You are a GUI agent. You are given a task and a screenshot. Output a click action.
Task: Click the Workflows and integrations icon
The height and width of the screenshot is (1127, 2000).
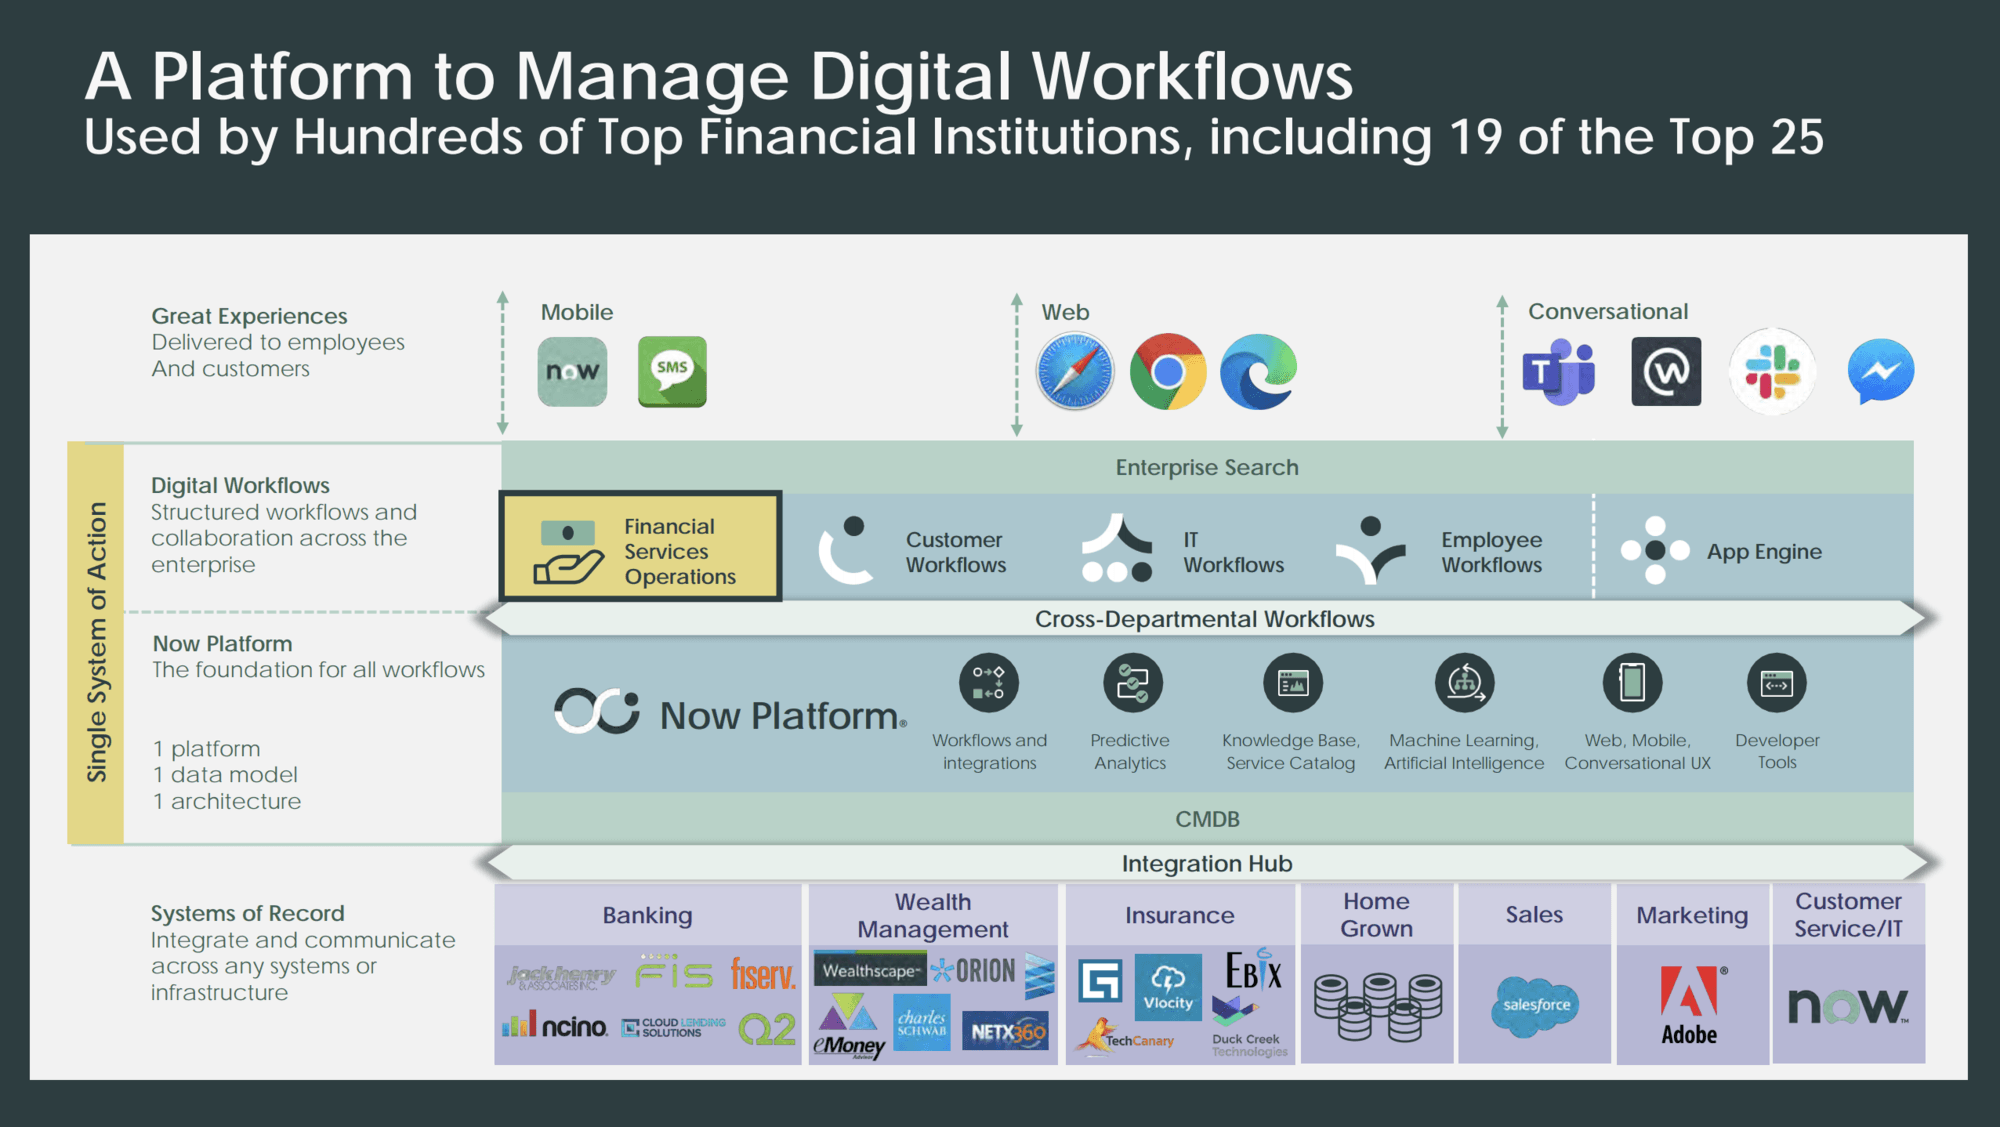click(x=989, y=683)
